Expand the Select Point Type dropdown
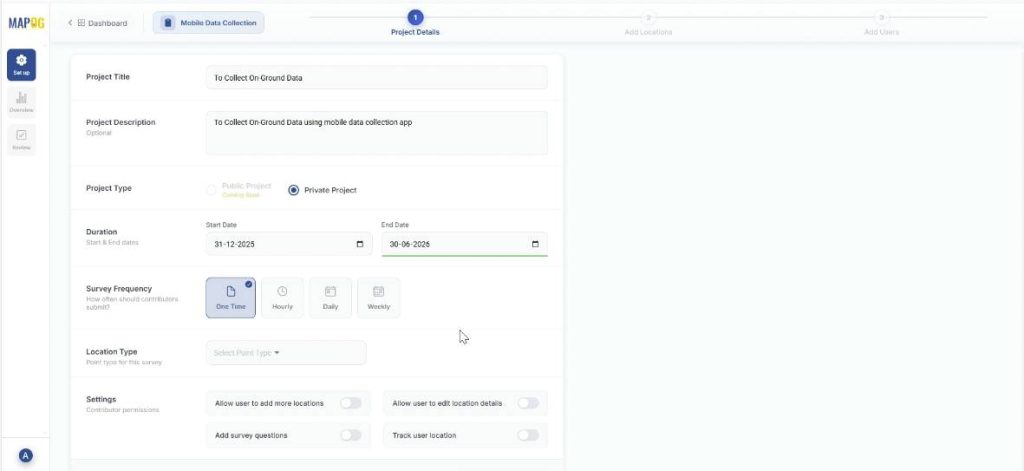Screen dimensions: 1024x471 coord(285,352)
